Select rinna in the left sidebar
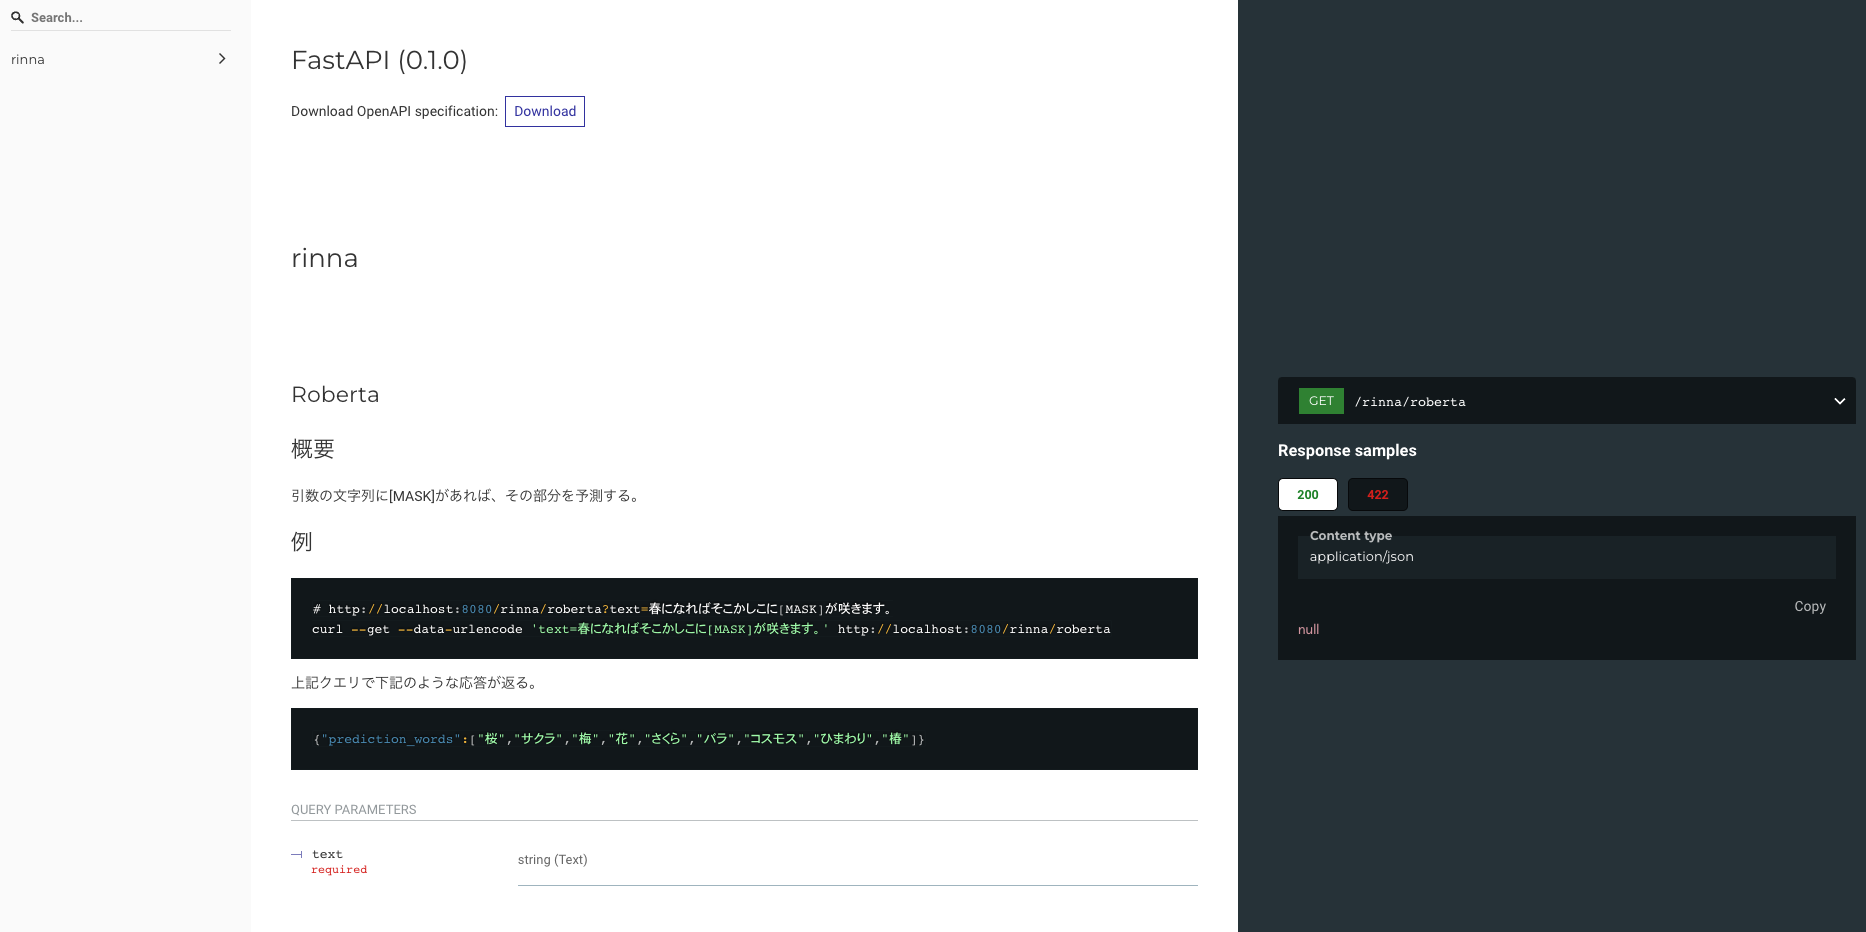Screen dimensions: 1866x932 (x=27, y=59)
